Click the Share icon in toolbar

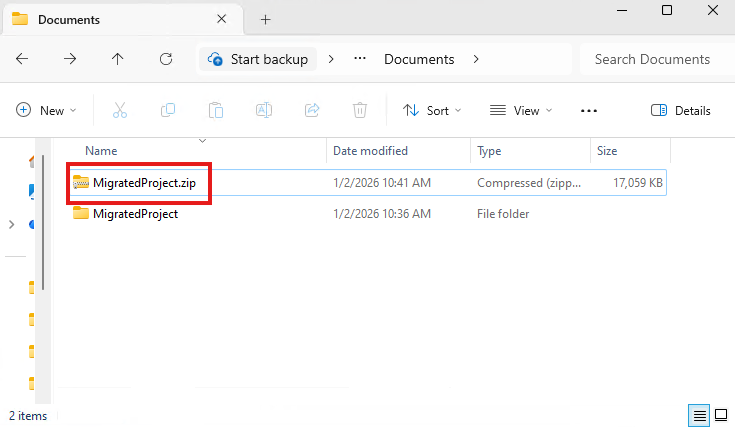[312, 110]
